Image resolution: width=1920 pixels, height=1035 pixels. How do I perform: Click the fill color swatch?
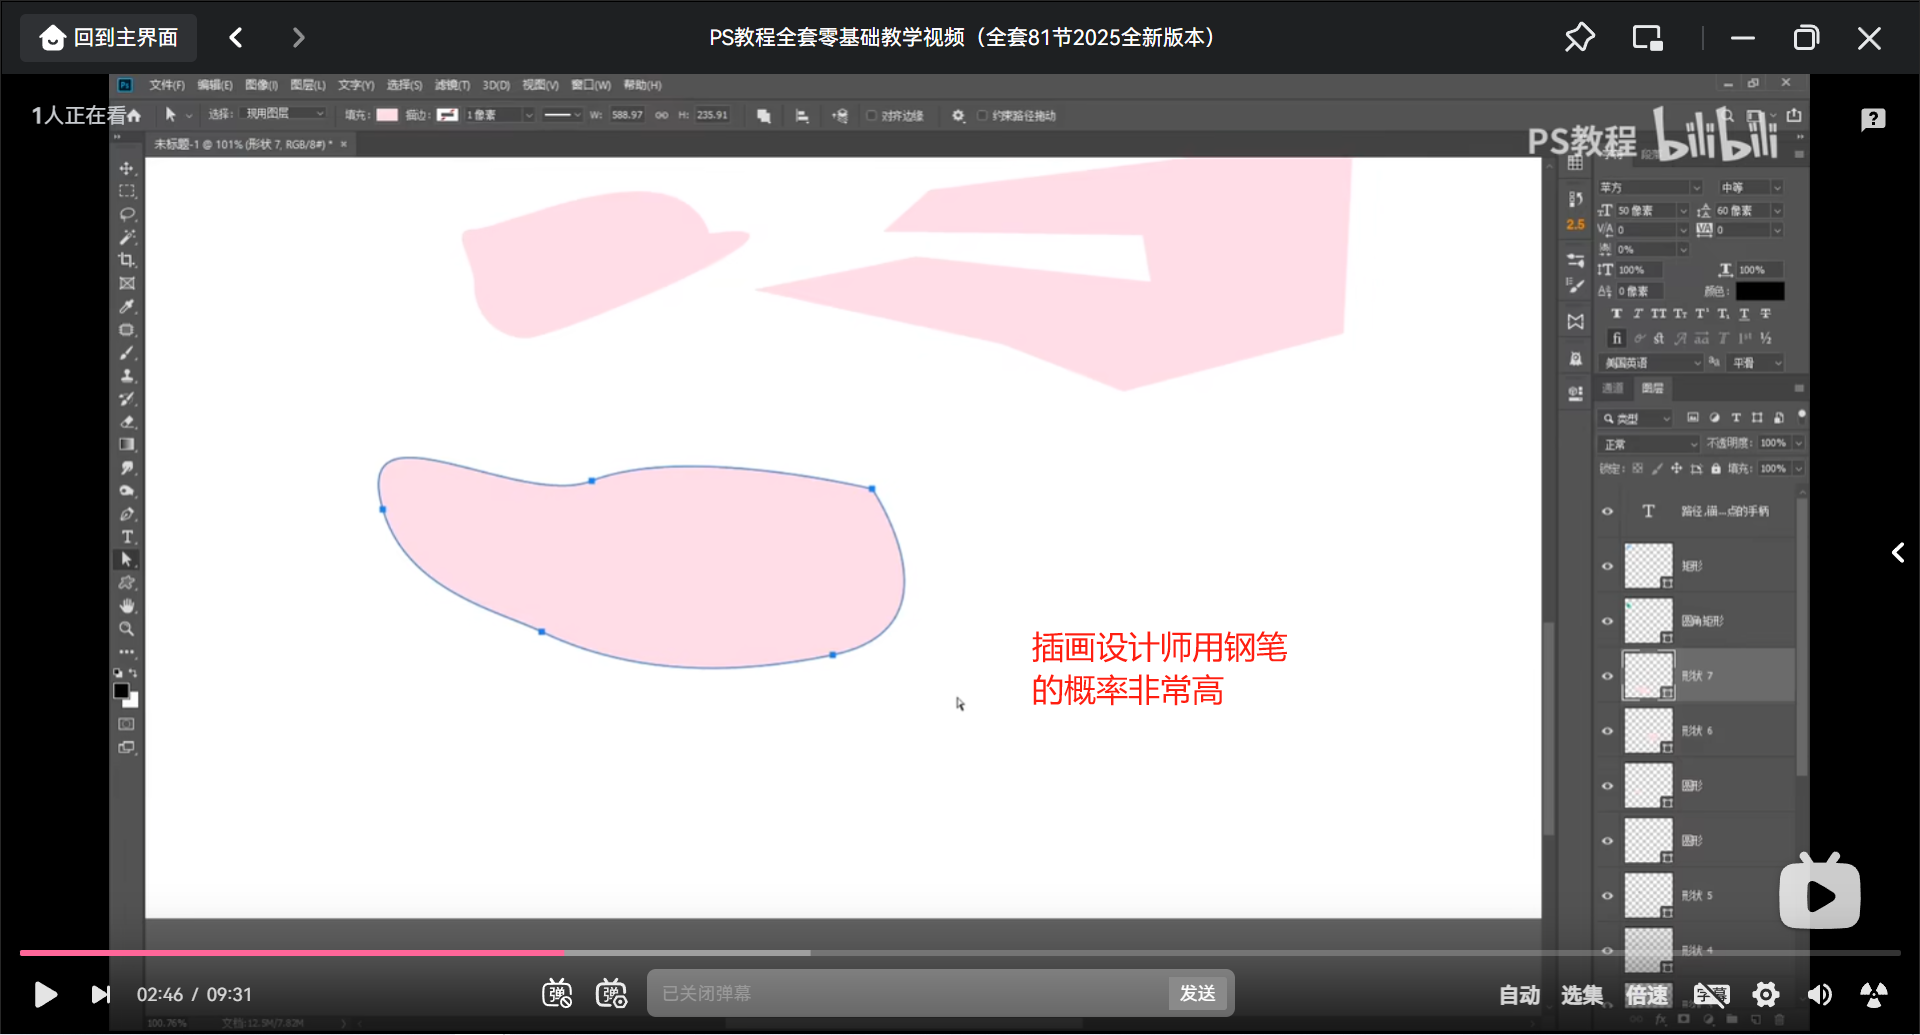click(387, 115)
